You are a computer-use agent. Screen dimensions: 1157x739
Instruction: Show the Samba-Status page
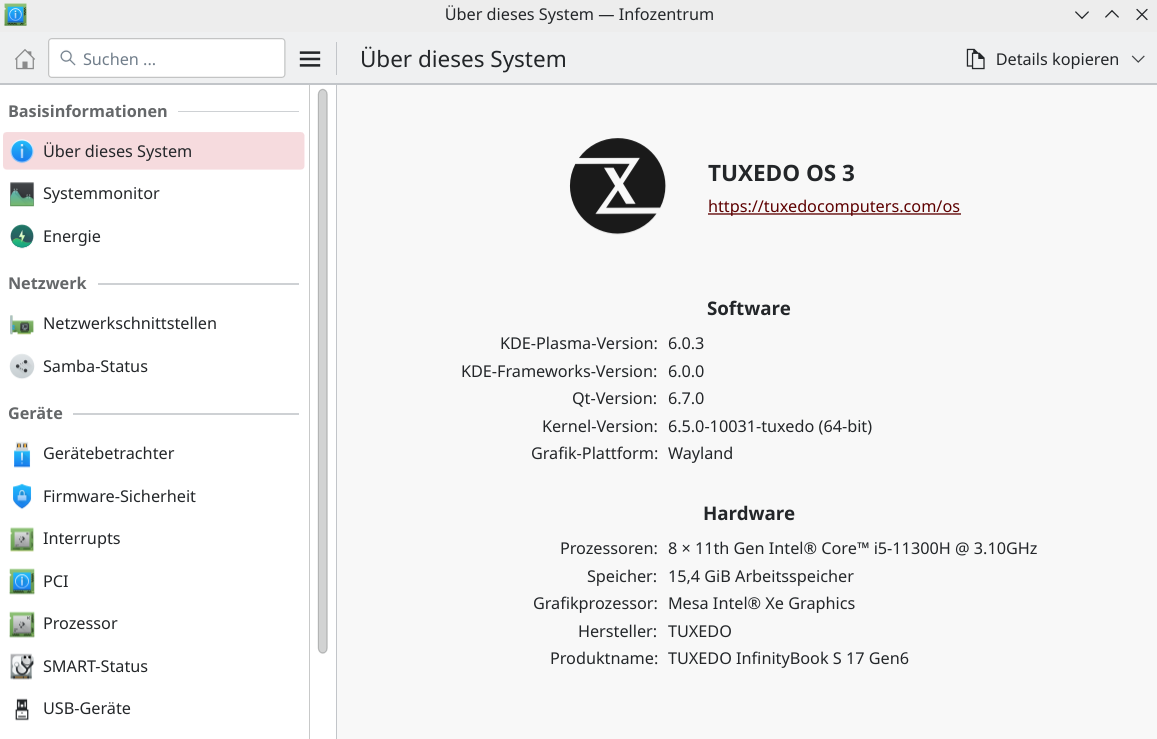coord(153,367)
